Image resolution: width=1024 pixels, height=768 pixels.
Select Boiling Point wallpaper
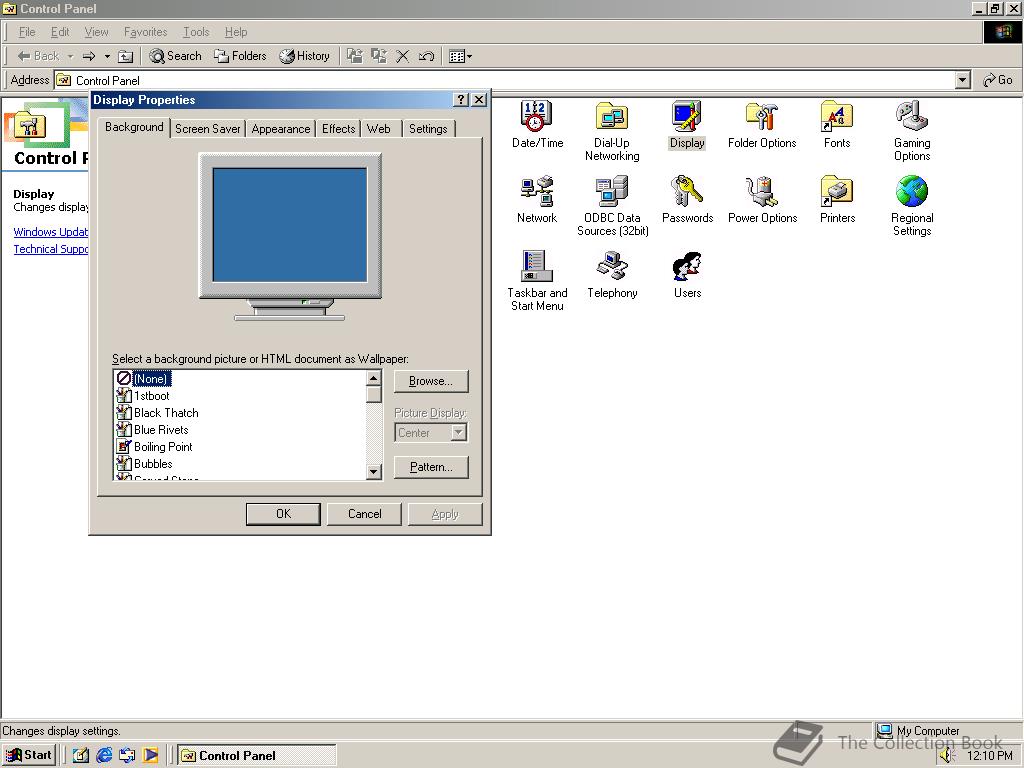pos(155,447)
